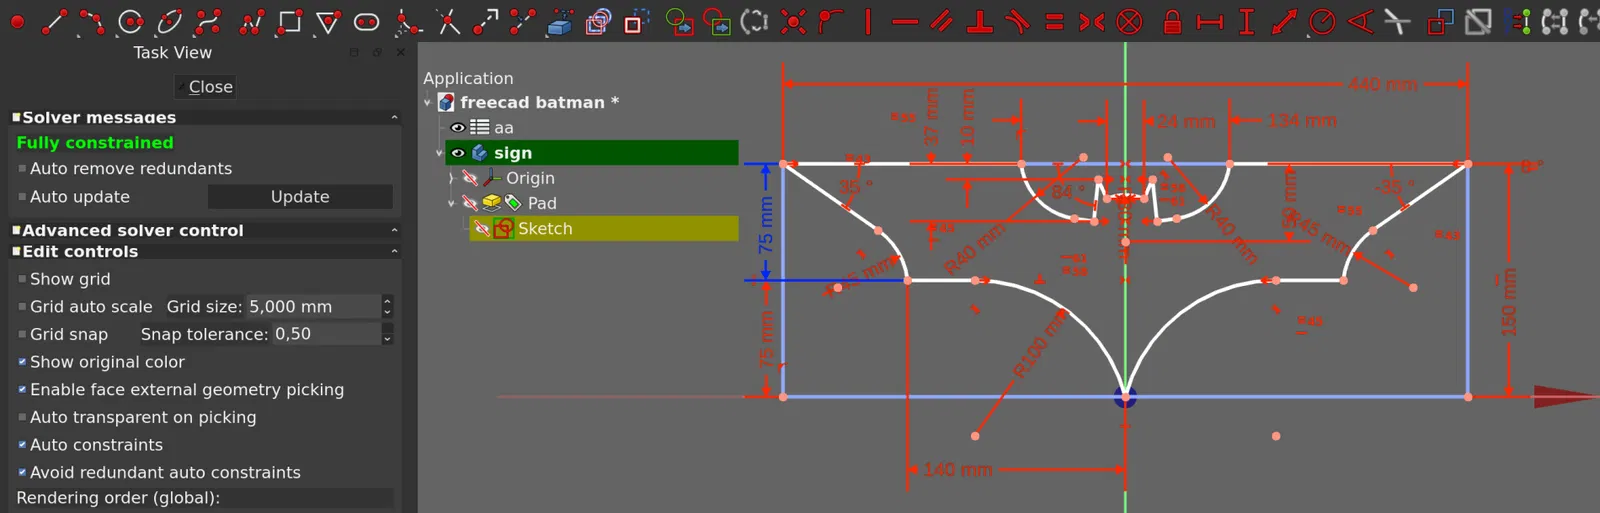Viewport: 1600px width, 513px height.
Task: Select the regular polygon triangle tool
Action: 327,21
